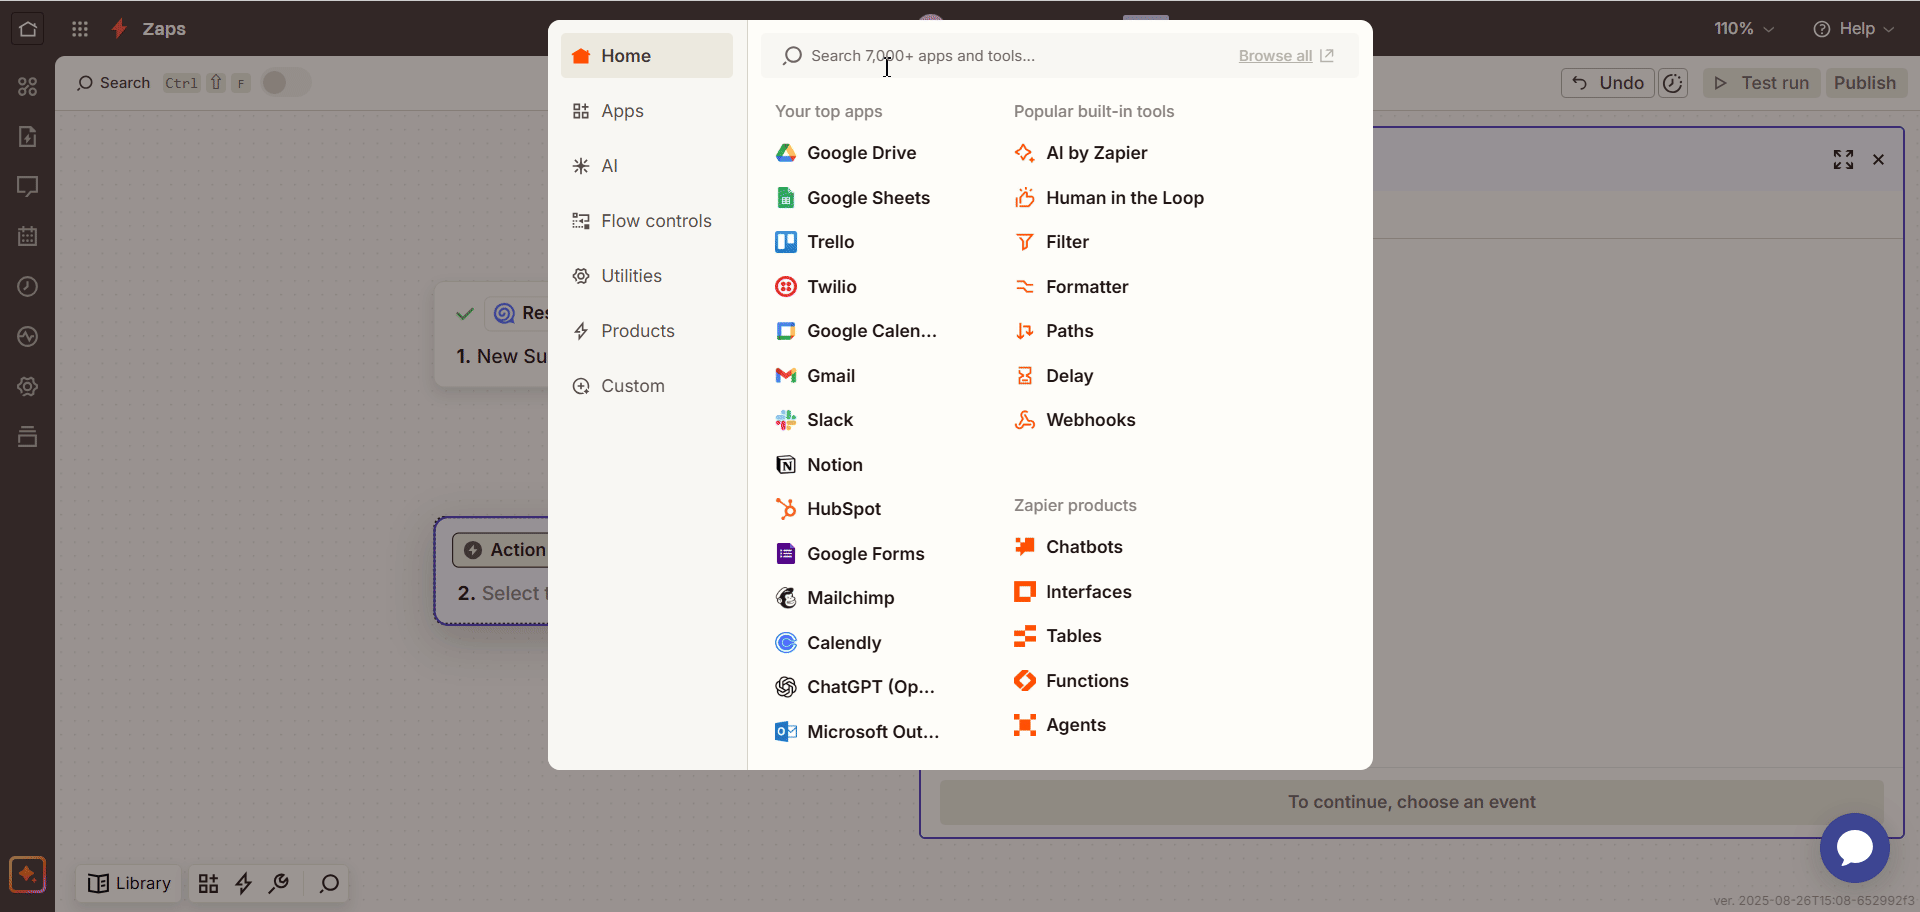The height and width of the screenshot is (912, 1920).
Task: Open the Products category
Action: click(x=646, y=331)
